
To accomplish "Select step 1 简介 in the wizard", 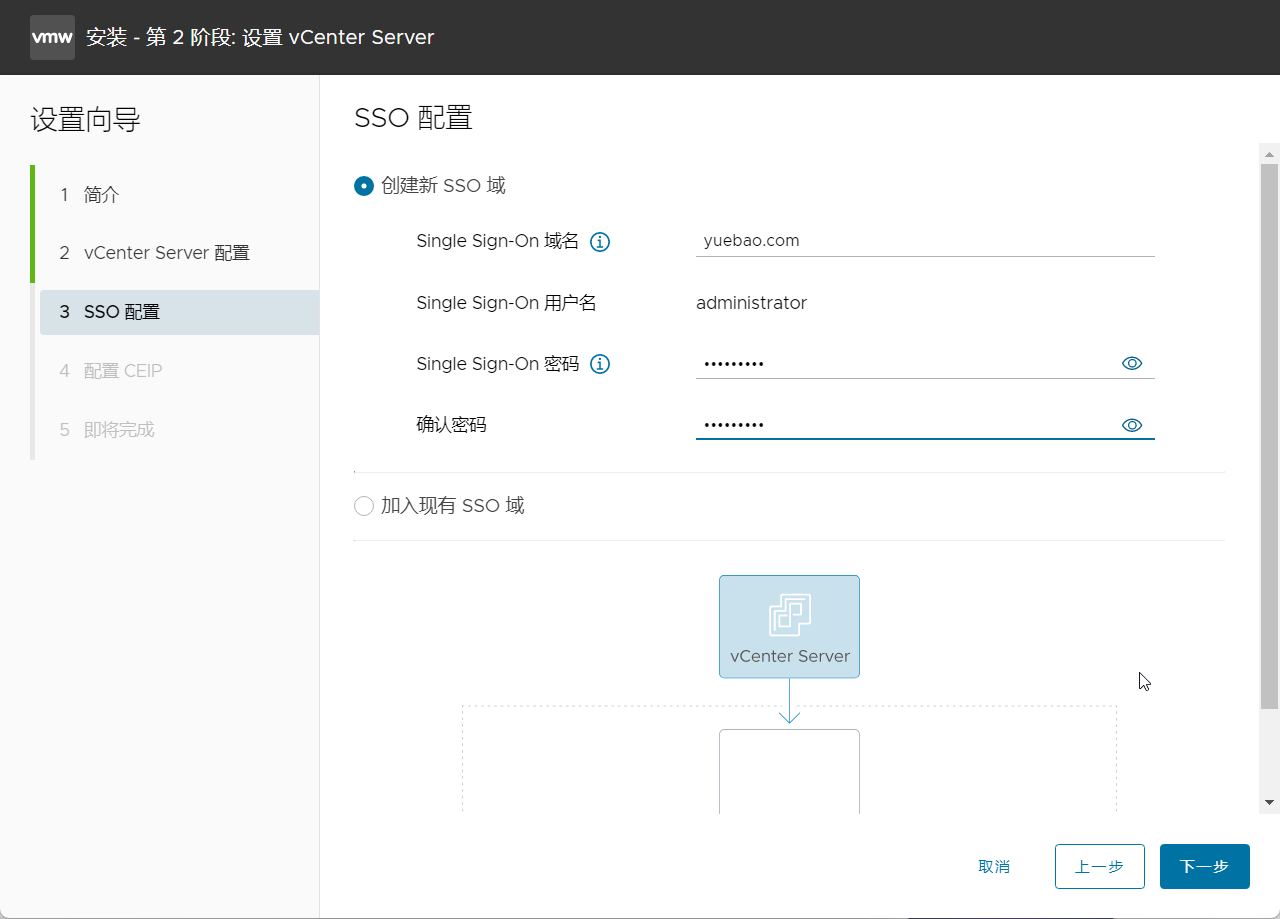I will [x=100, y=194].
